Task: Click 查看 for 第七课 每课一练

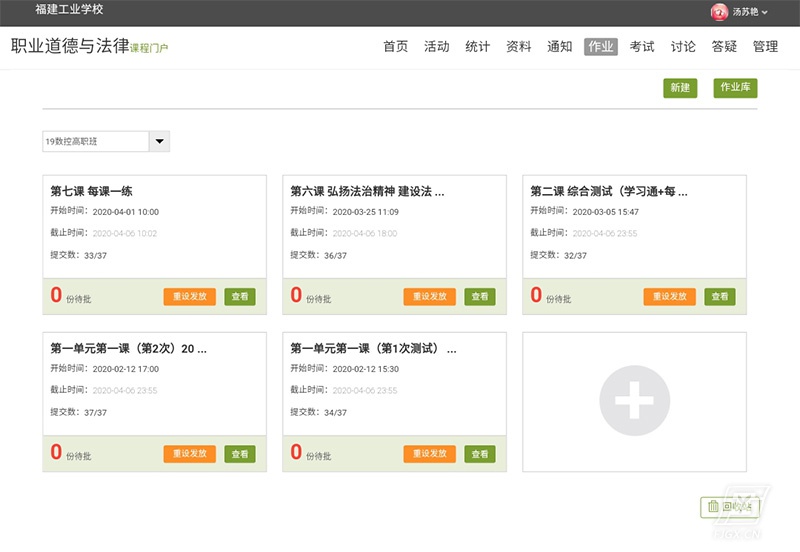Action: [x=240, y=297]
